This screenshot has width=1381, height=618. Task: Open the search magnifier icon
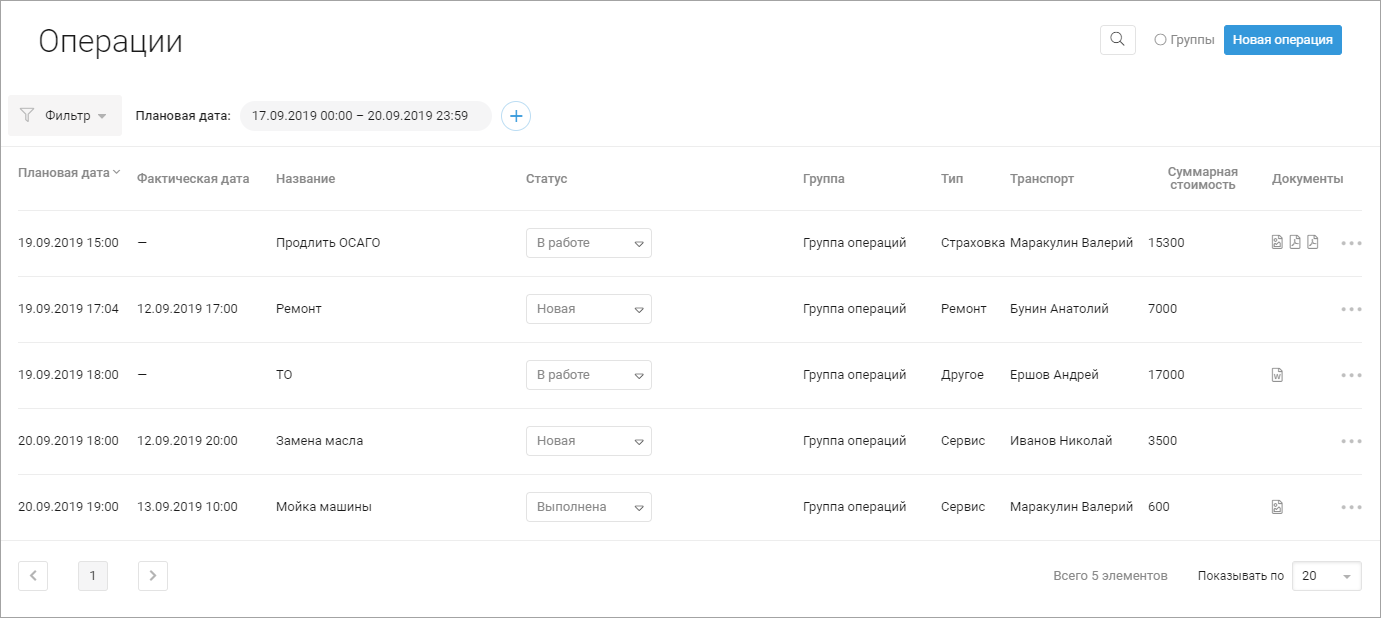tap(1117, 40)
